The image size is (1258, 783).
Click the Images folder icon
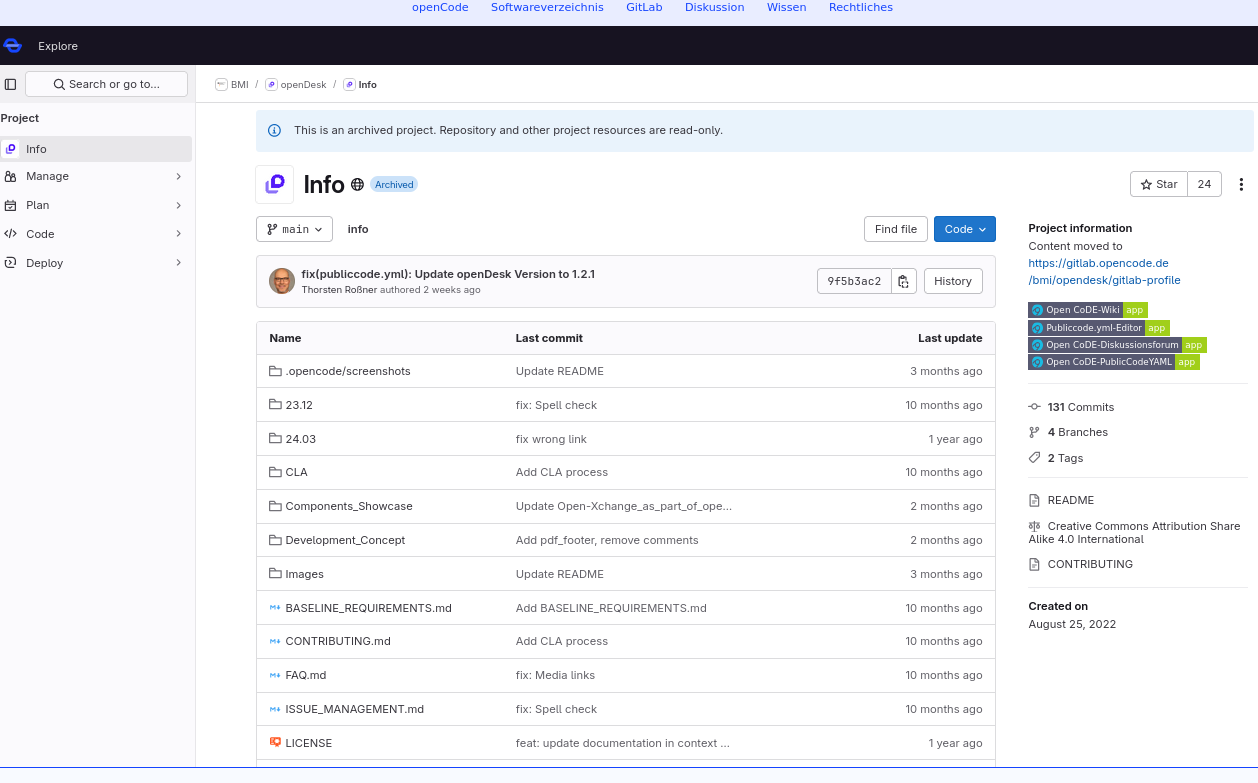coord(275,574)
